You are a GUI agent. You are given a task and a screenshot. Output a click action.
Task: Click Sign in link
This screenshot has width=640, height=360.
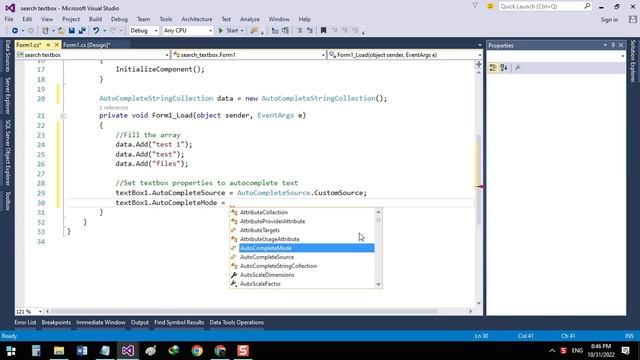coord(609,20)
